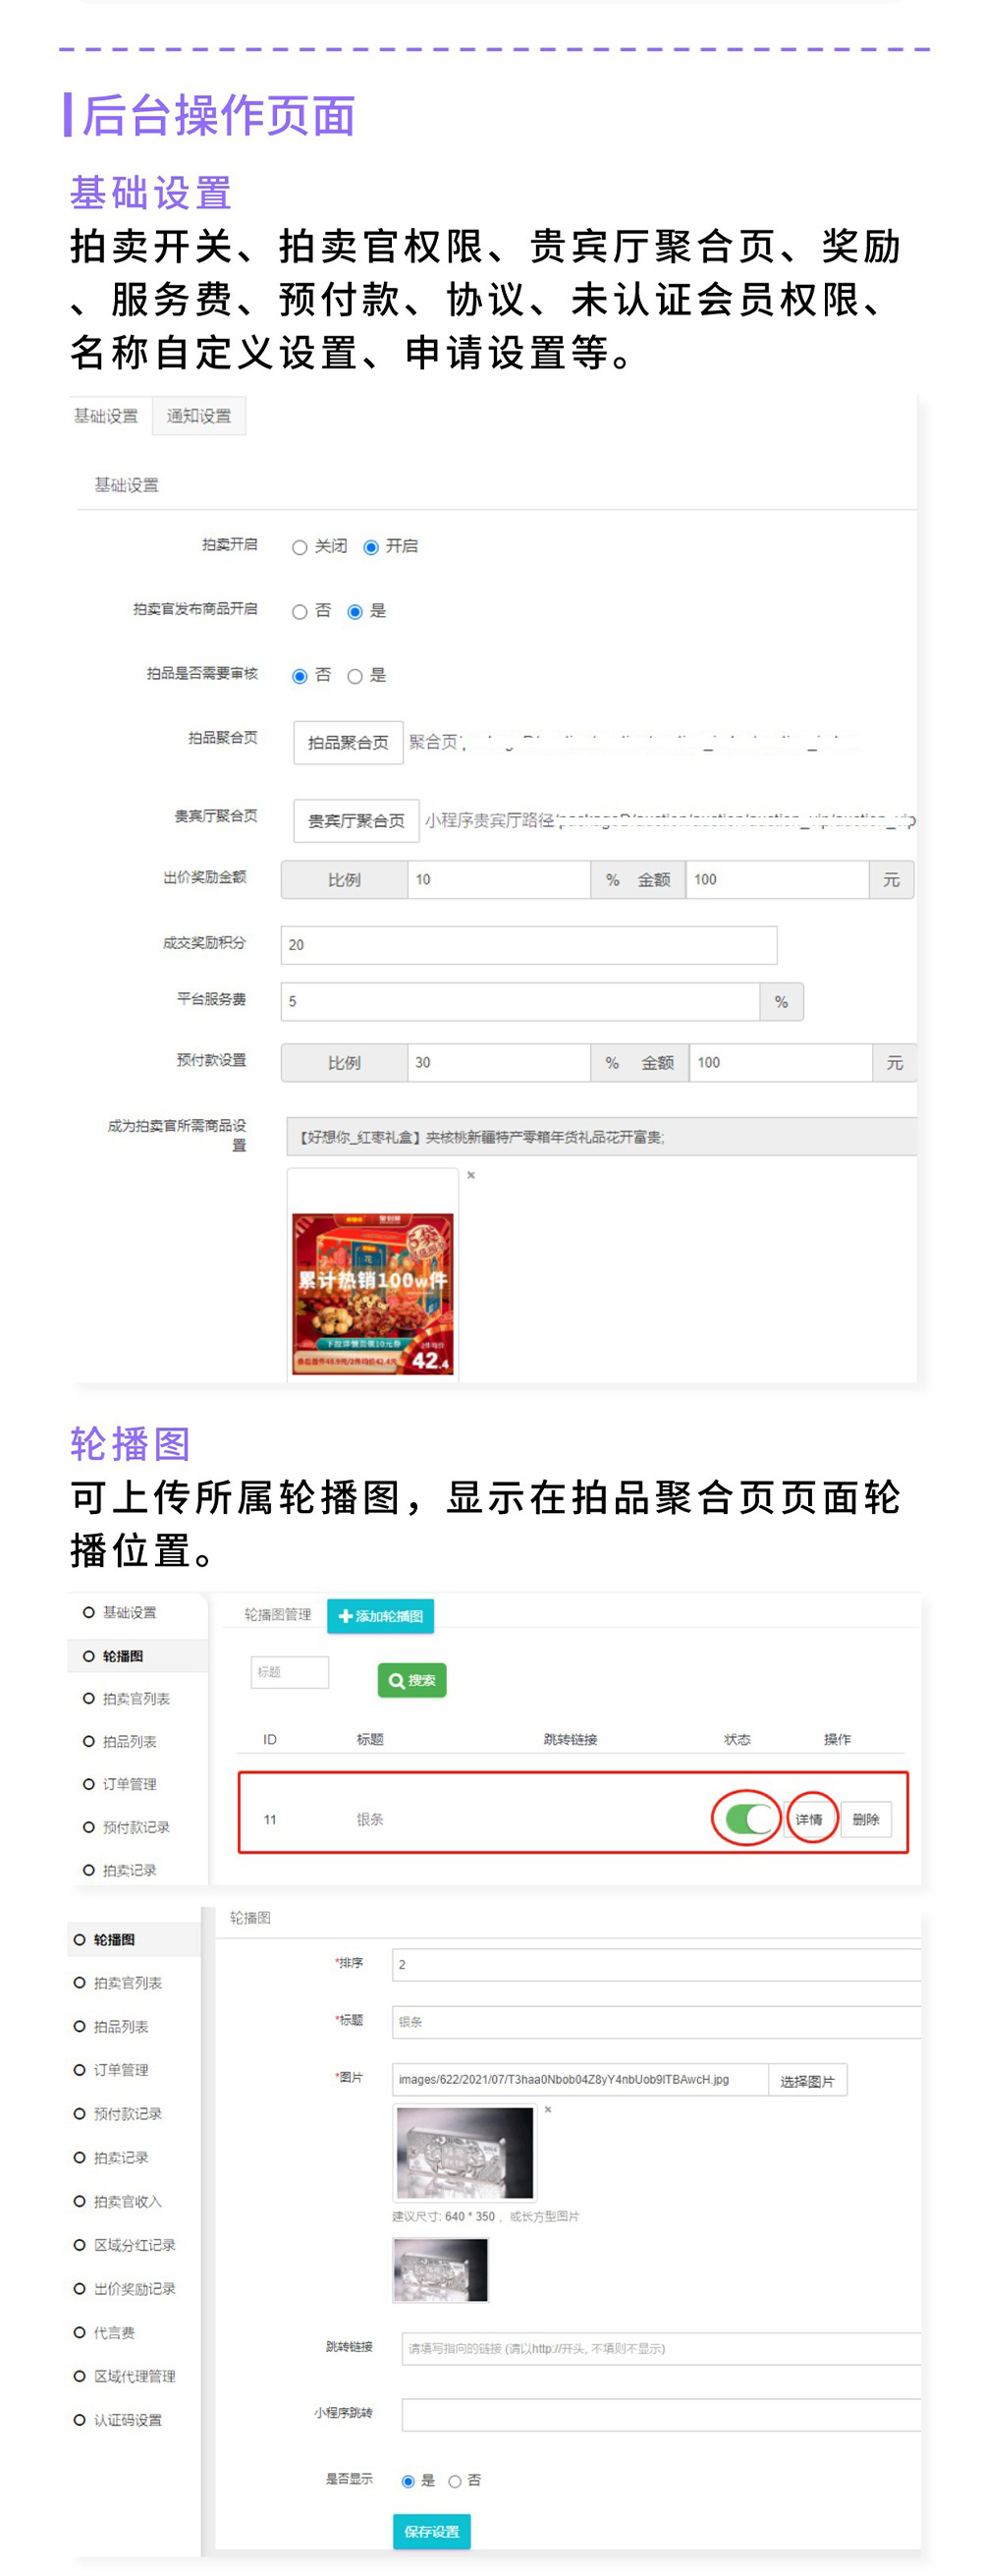Click the 跳转链接 URL input field
This screenshot has width=983, height=2576.
pos(661,2349)
